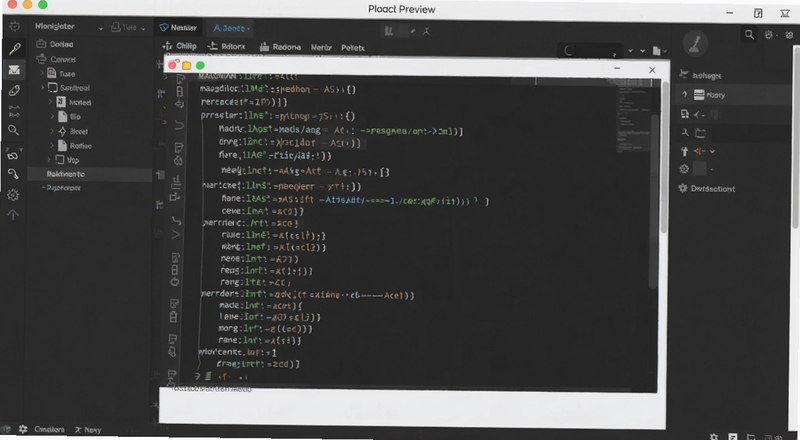
Task: Click the link icon in left sidebar
Action: click(13, 155)
